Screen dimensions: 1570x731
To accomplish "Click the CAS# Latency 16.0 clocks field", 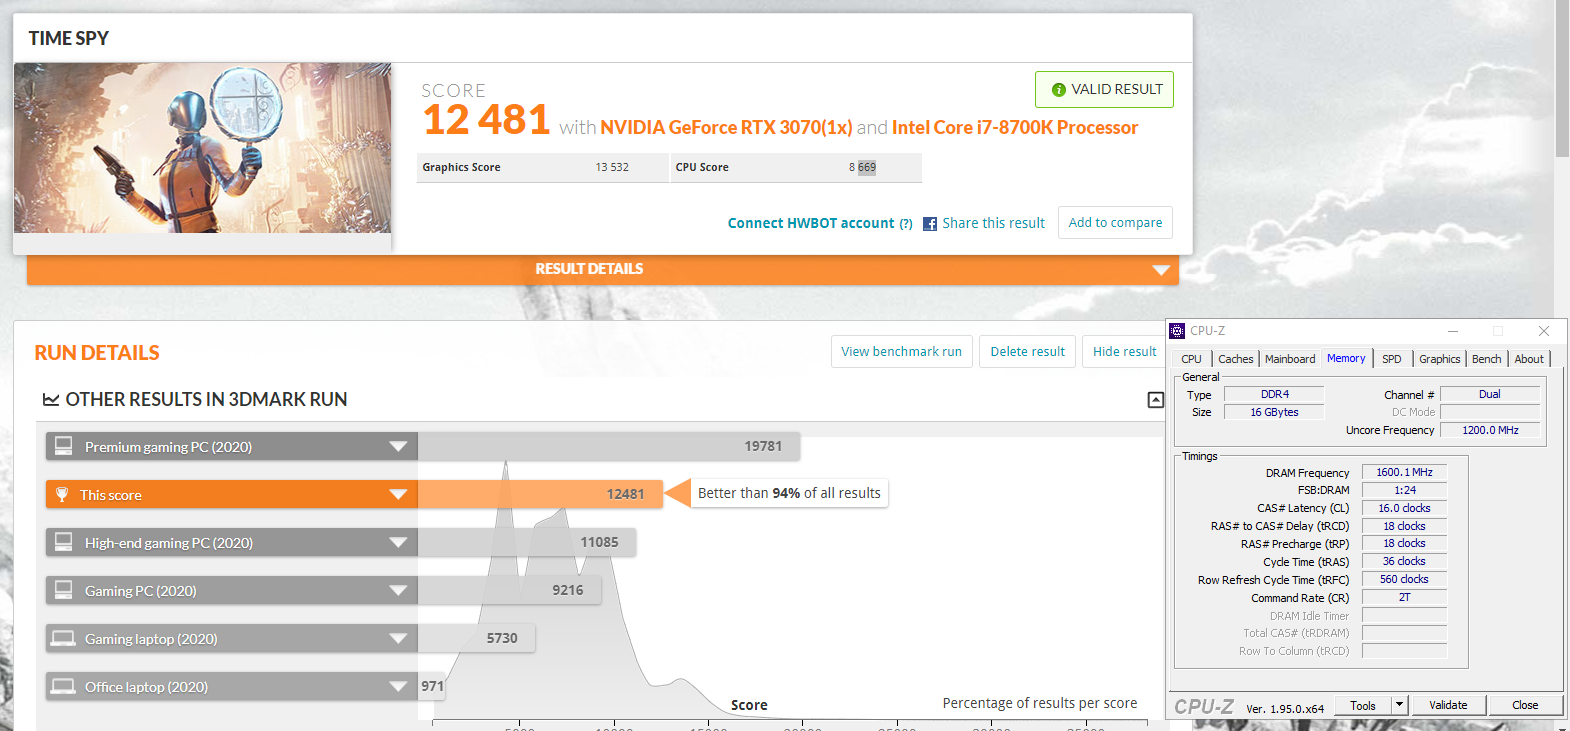I will coord(1404,509).
